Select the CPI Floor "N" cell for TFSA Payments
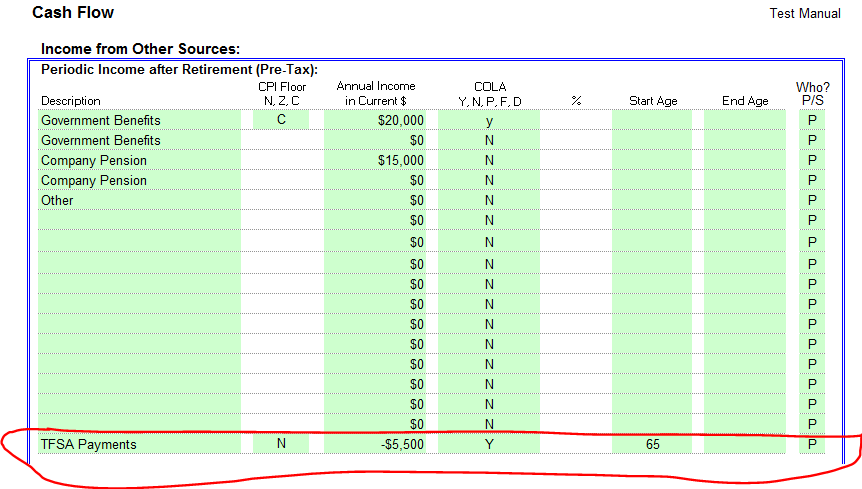 (x=281, y=444)
